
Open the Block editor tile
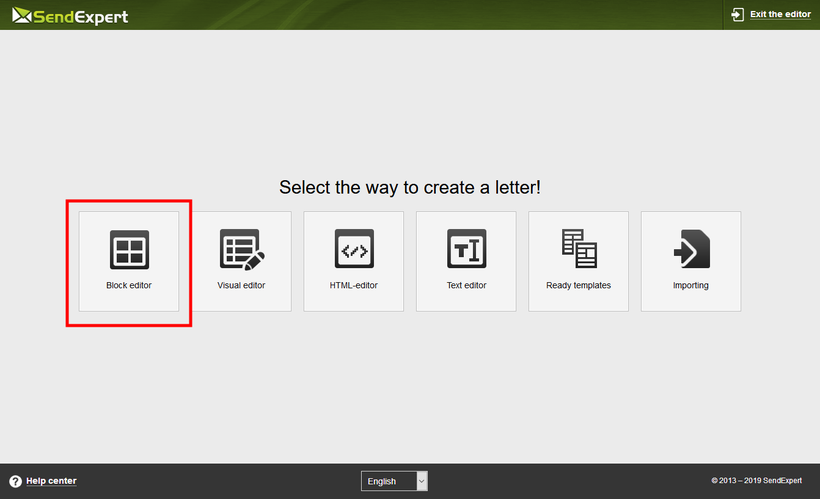click(x=129, y=262)
